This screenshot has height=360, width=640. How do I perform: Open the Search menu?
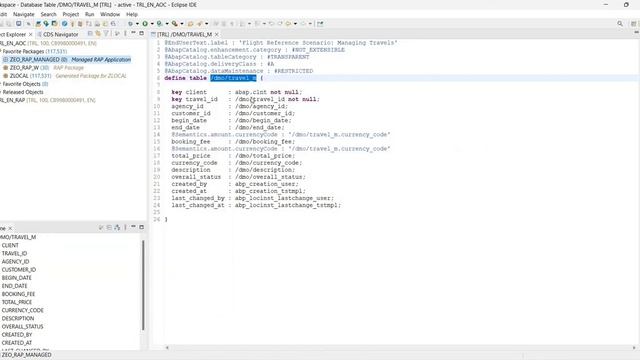point(49,14)
